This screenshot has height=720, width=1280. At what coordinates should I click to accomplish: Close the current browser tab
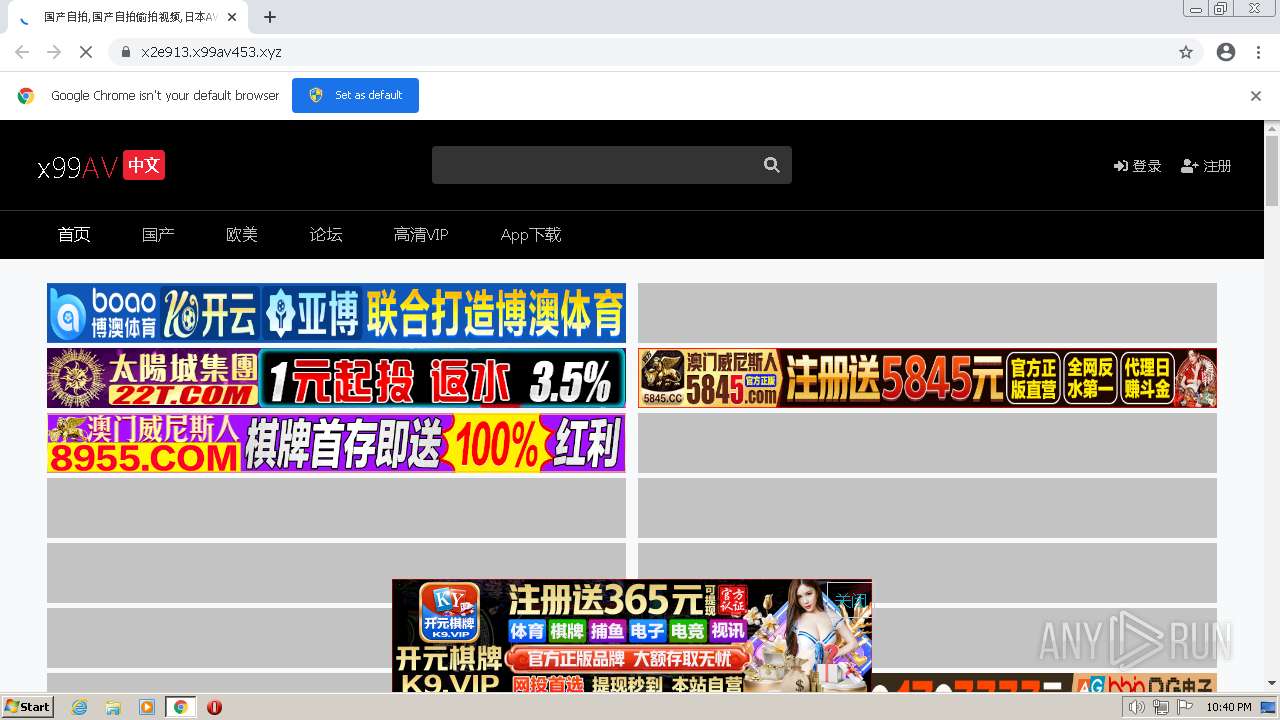pyautogui.click(x=233, y=17)
